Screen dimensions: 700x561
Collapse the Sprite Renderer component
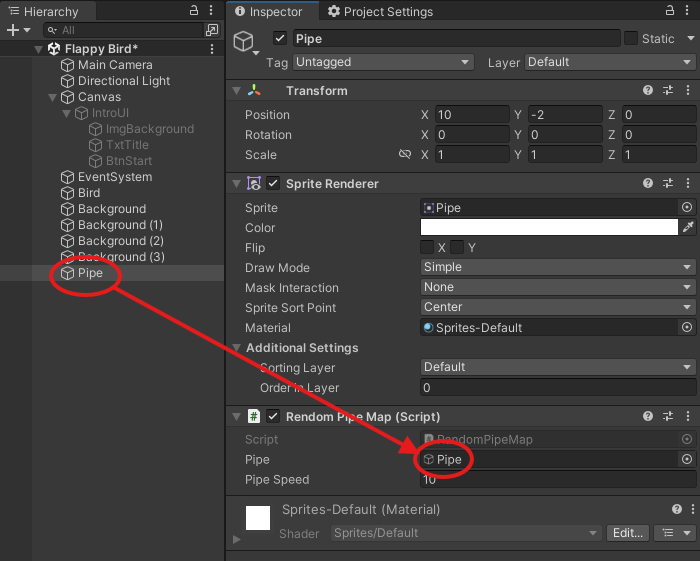(236, 183)
